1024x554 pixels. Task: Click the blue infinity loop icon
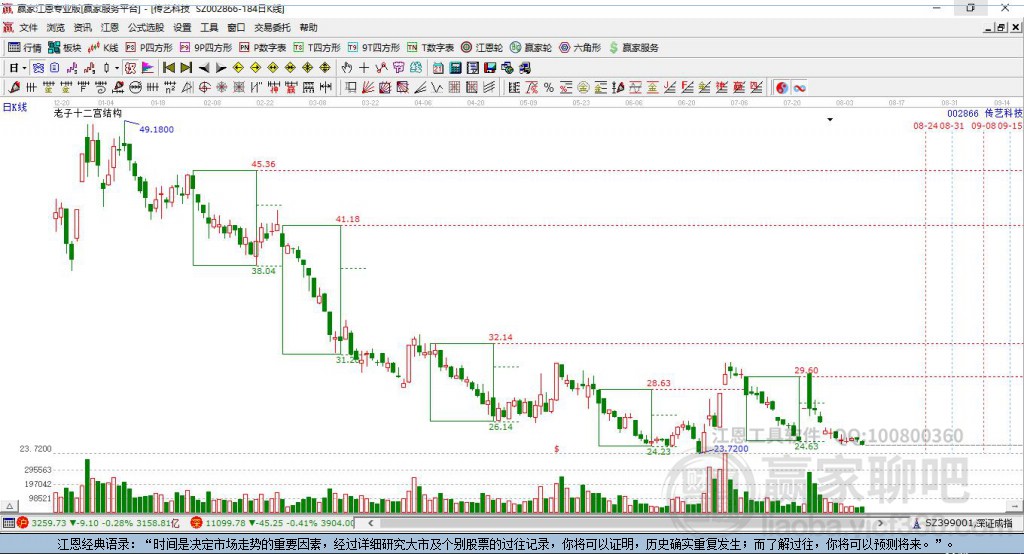click(799, 88)
